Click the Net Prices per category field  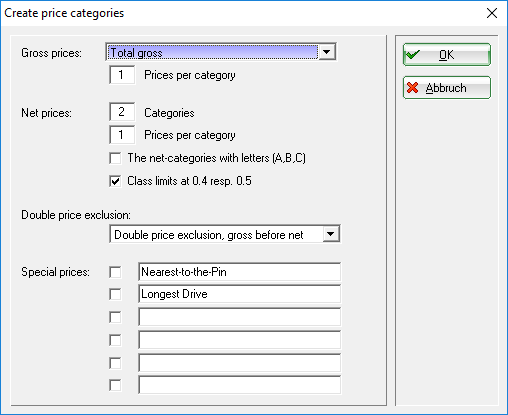click(122, 135)
